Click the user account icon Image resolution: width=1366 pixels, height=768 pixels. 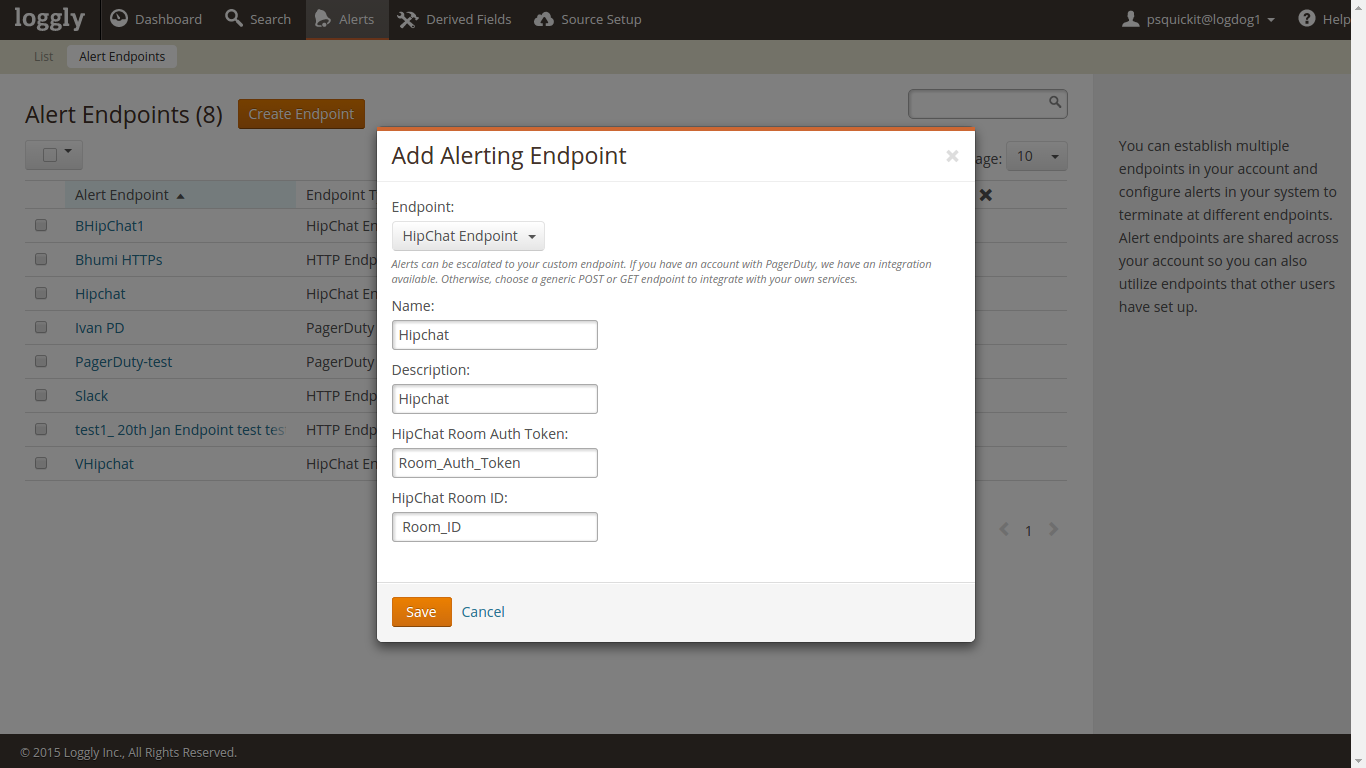(1131, 19)
